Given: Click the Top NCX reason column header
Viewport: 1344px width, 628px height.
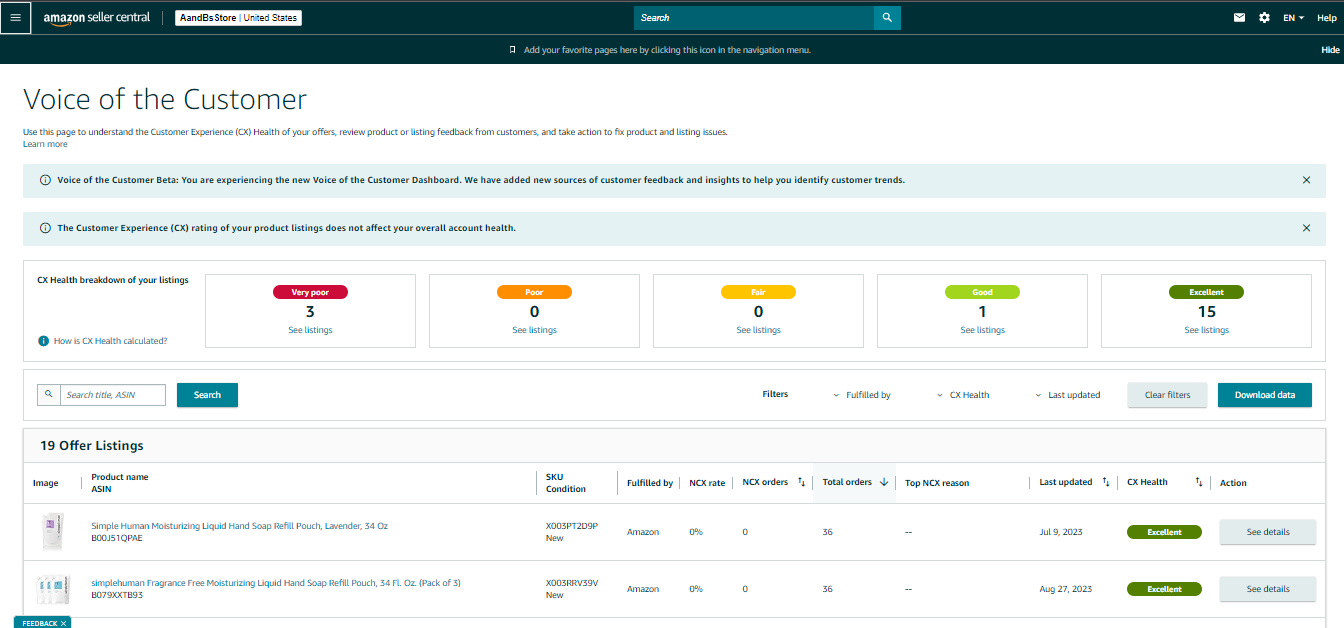Looking at the screenshot, I should tap(937, 482).
